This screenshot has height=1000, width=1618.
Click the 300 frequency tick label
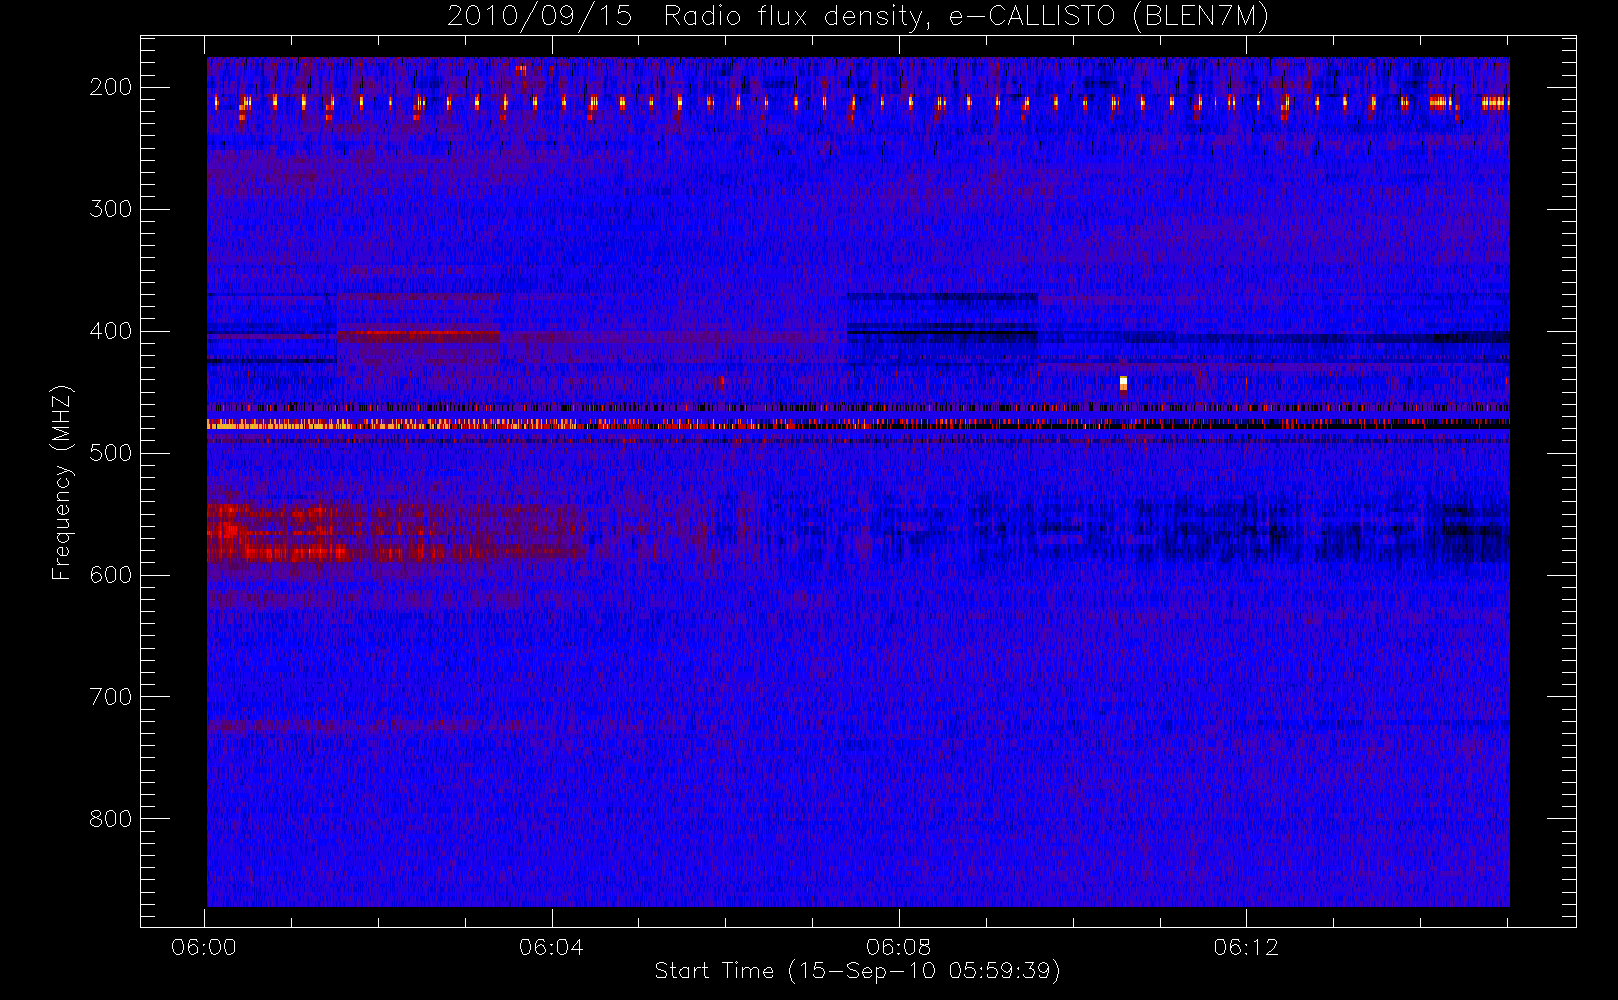coord(111,209)
